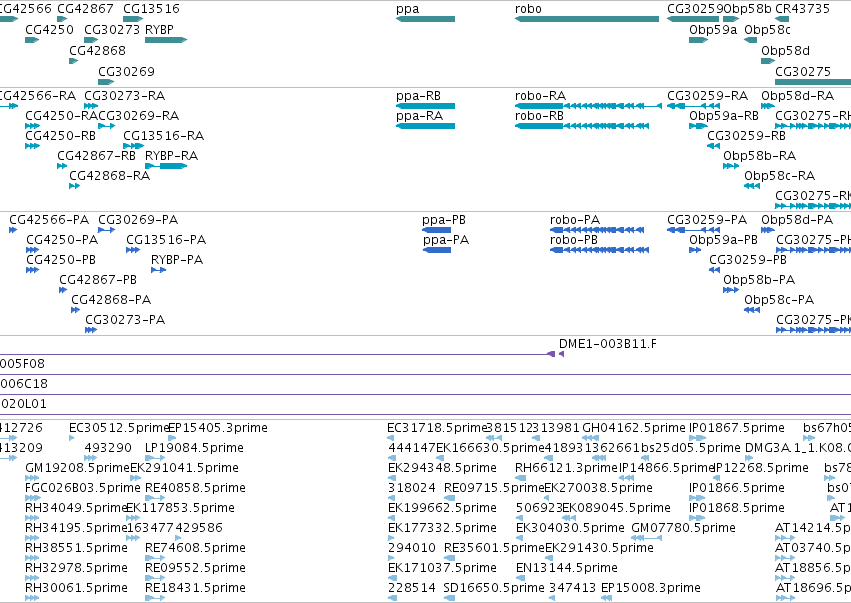Select the Obp58b-PA protein arrows

731,290
